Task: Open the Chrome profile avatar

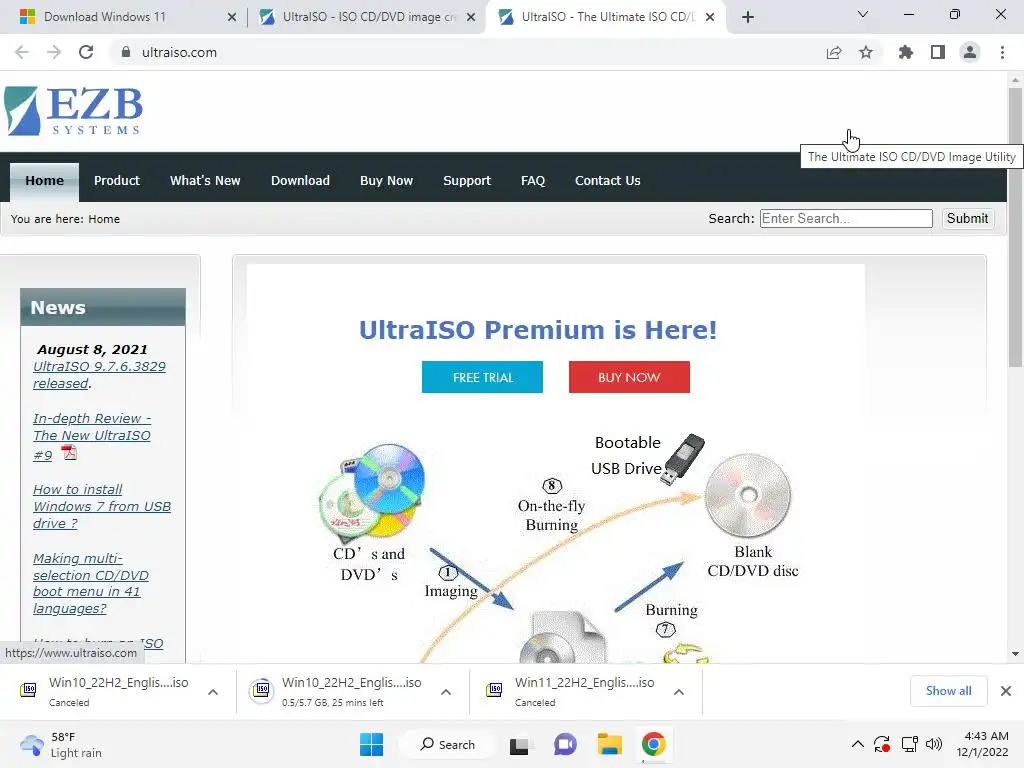Action: pos(970,52)
